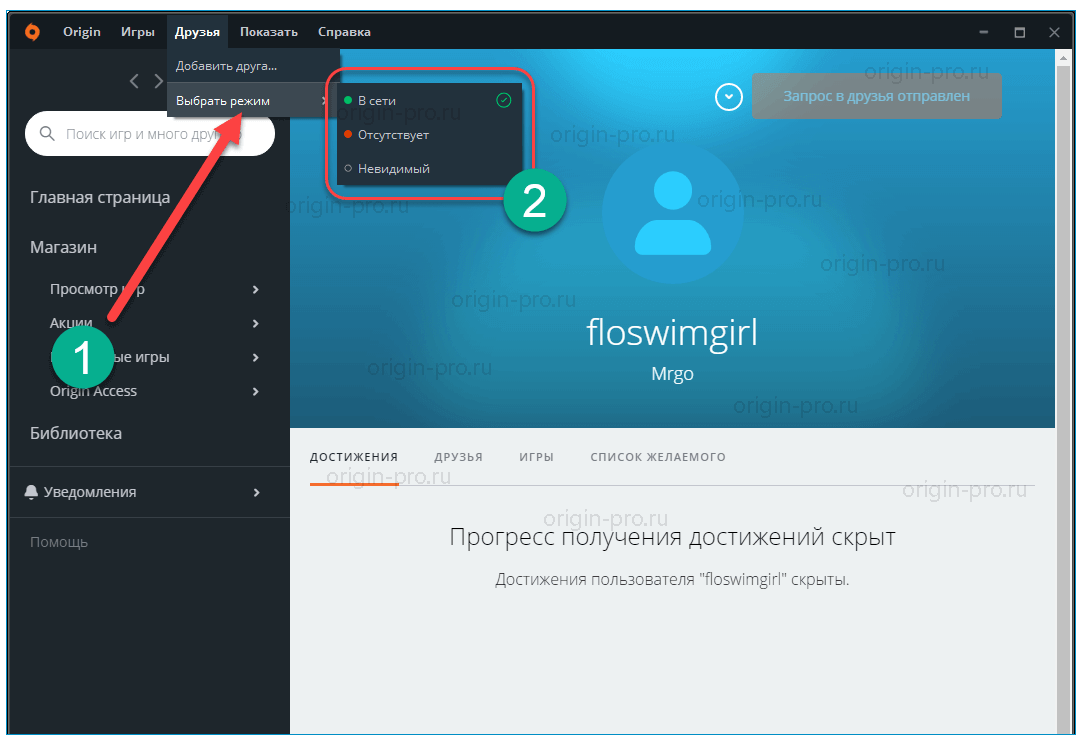Screen dimensions: 1083x741
Task: Open the Помощь link
Action: coord(59,542)
